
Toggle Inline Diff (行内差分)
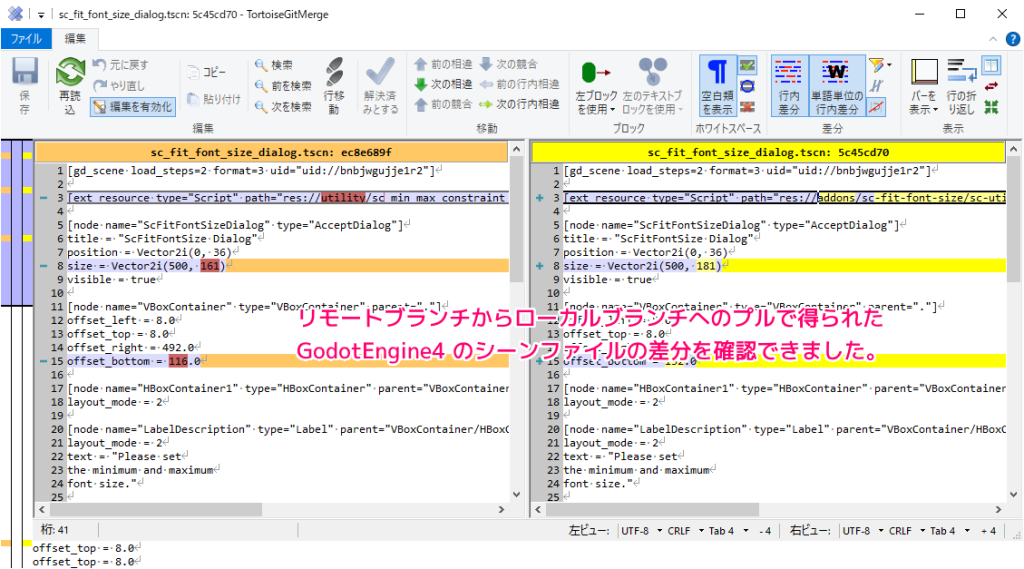click(x=789, y=86)
